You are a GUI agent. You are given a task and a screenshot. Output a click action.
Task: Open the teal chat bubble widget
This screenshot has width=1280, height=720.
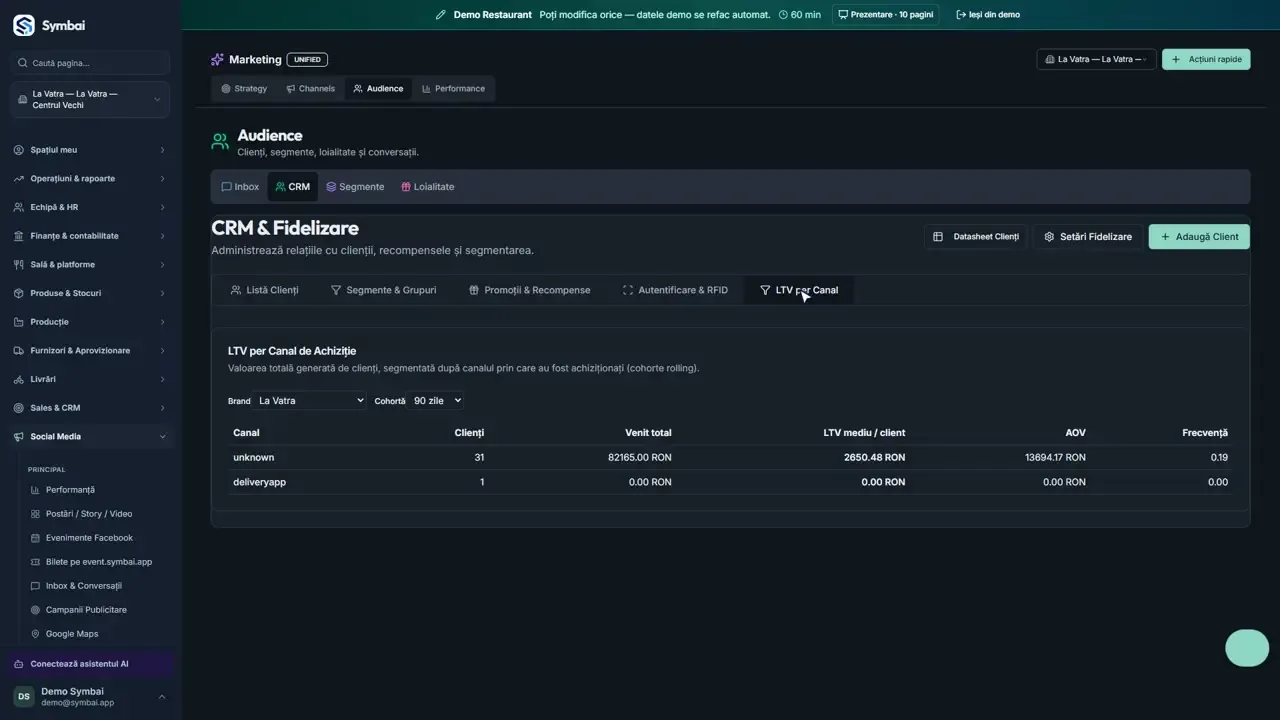(1247, 648)
